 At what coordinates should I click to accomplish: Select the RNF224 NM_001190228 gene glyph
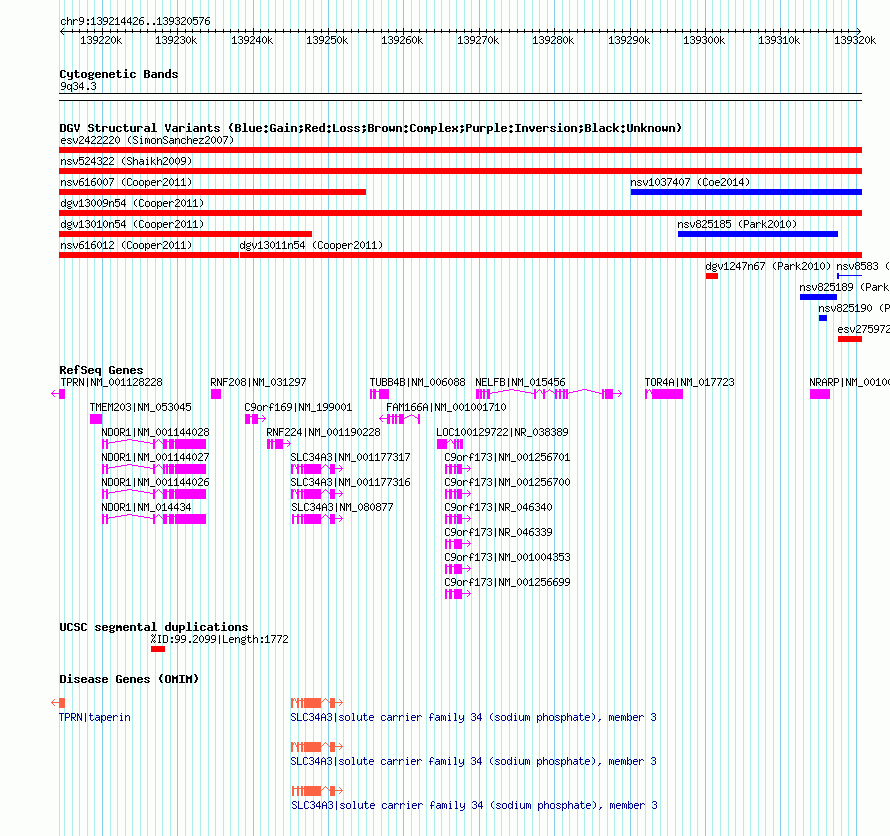point(279,444)
